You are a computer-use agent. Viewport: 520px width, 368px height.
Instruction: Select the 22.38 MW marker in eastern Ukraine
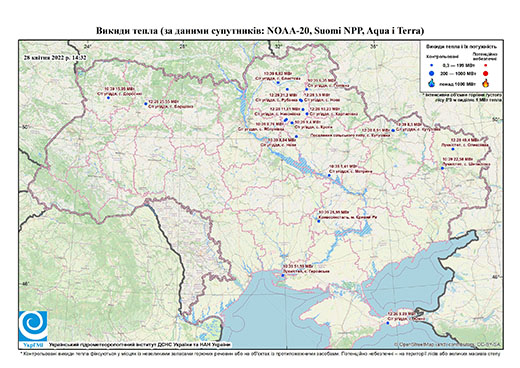tap(443, 168)
